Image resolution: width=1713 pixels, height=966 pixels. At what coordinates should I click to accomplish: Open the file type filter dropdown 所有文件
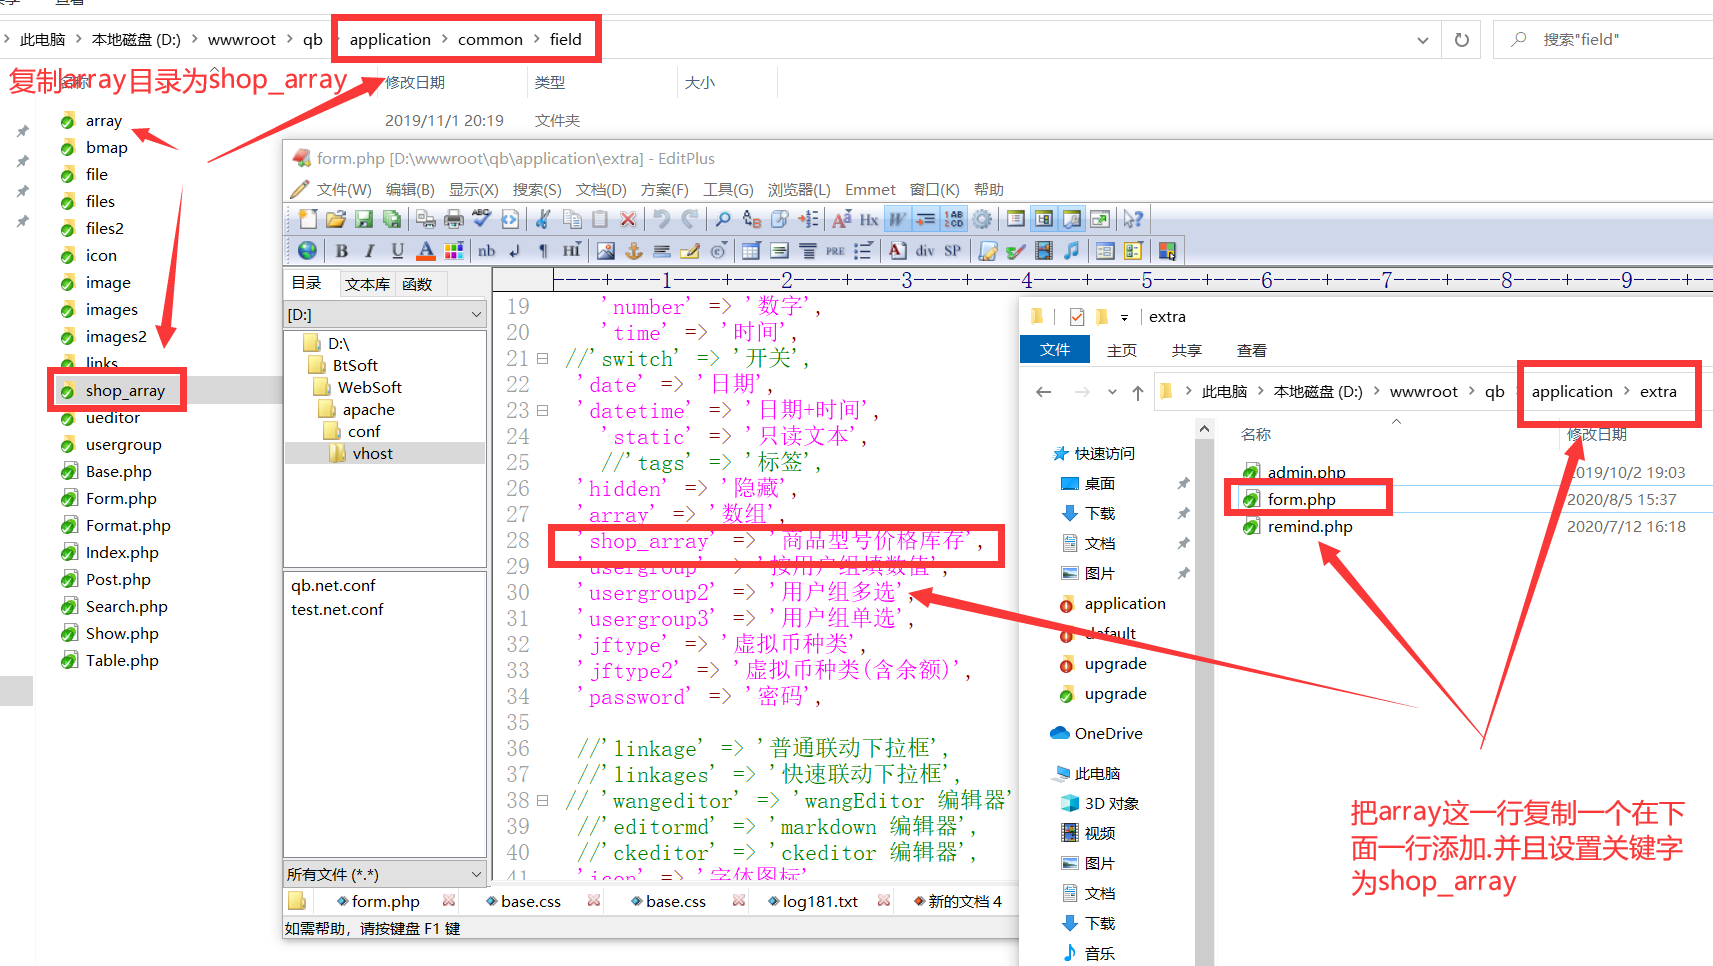(x=476, y=875)
